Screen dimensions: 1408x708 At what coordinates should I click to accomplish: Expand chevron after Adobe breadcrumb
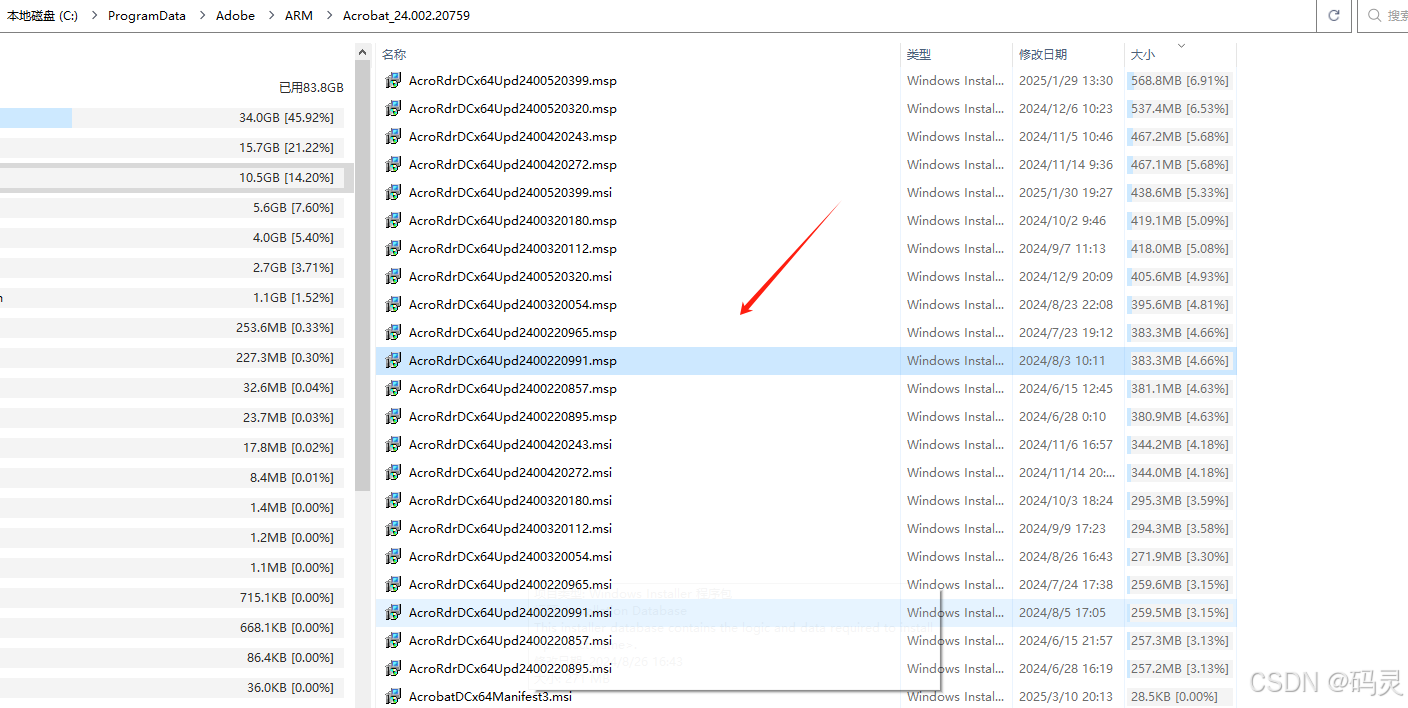click(x=270, y=16)
